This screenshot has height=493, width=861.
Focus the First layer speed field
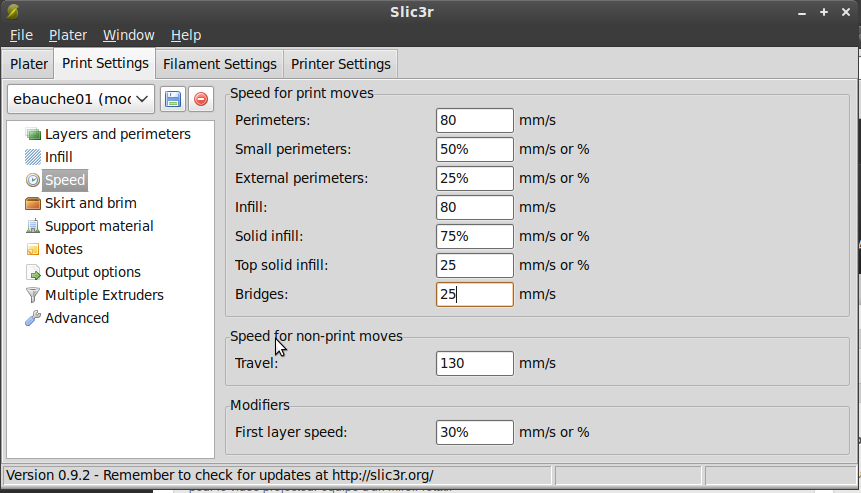point(475,432)
